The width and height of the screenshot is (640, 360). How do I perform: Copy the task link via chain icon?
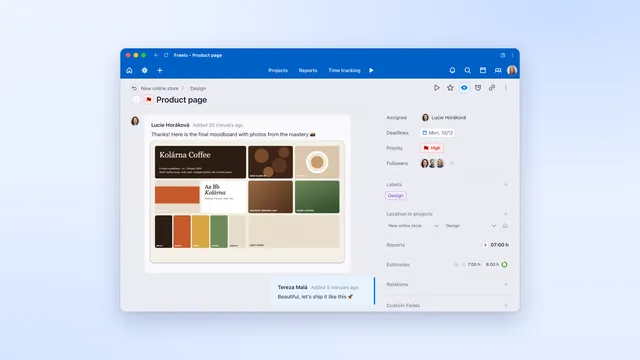[x=492, y=88]
